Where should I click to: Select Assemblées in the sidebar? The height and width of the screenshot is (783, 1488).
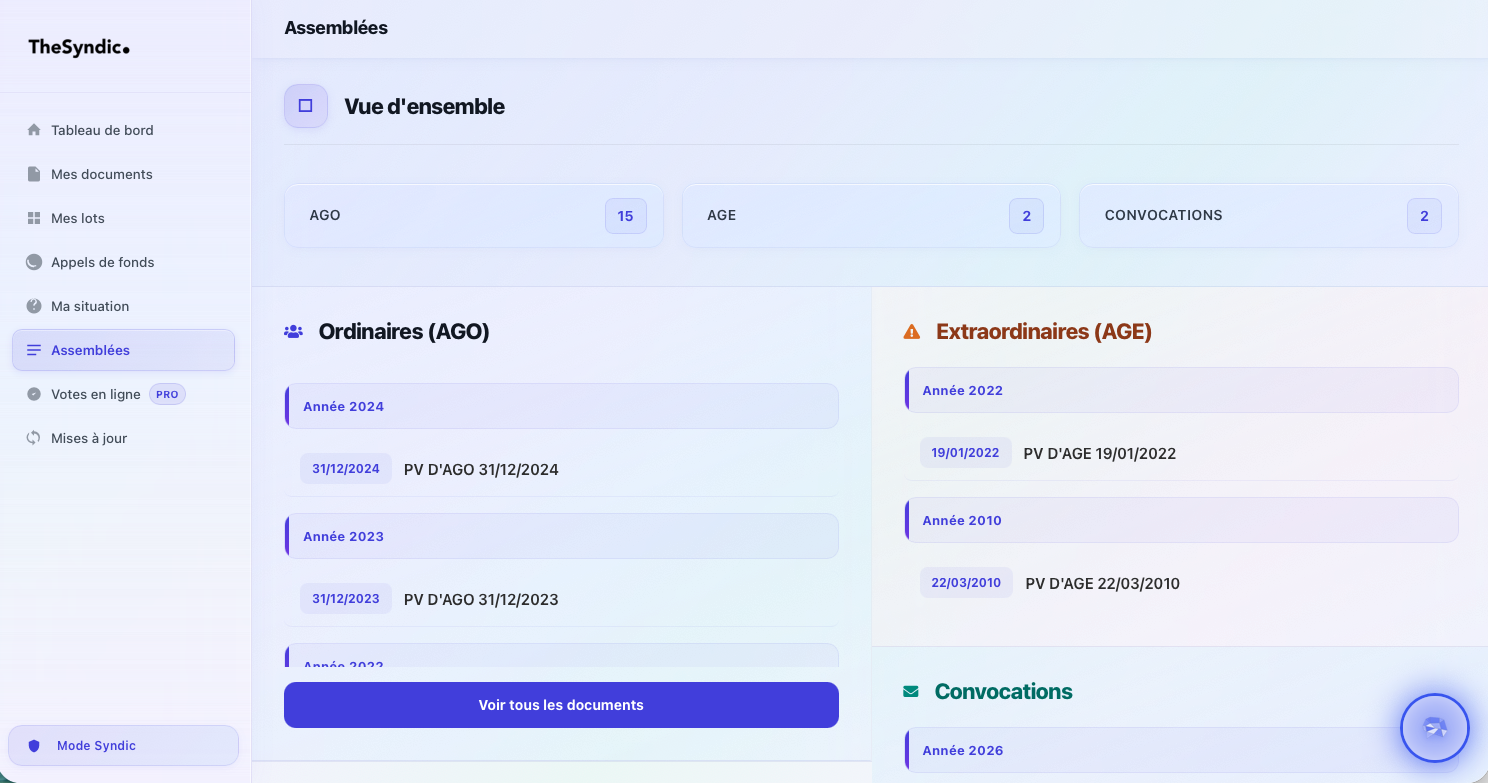(x=123, y=350)
